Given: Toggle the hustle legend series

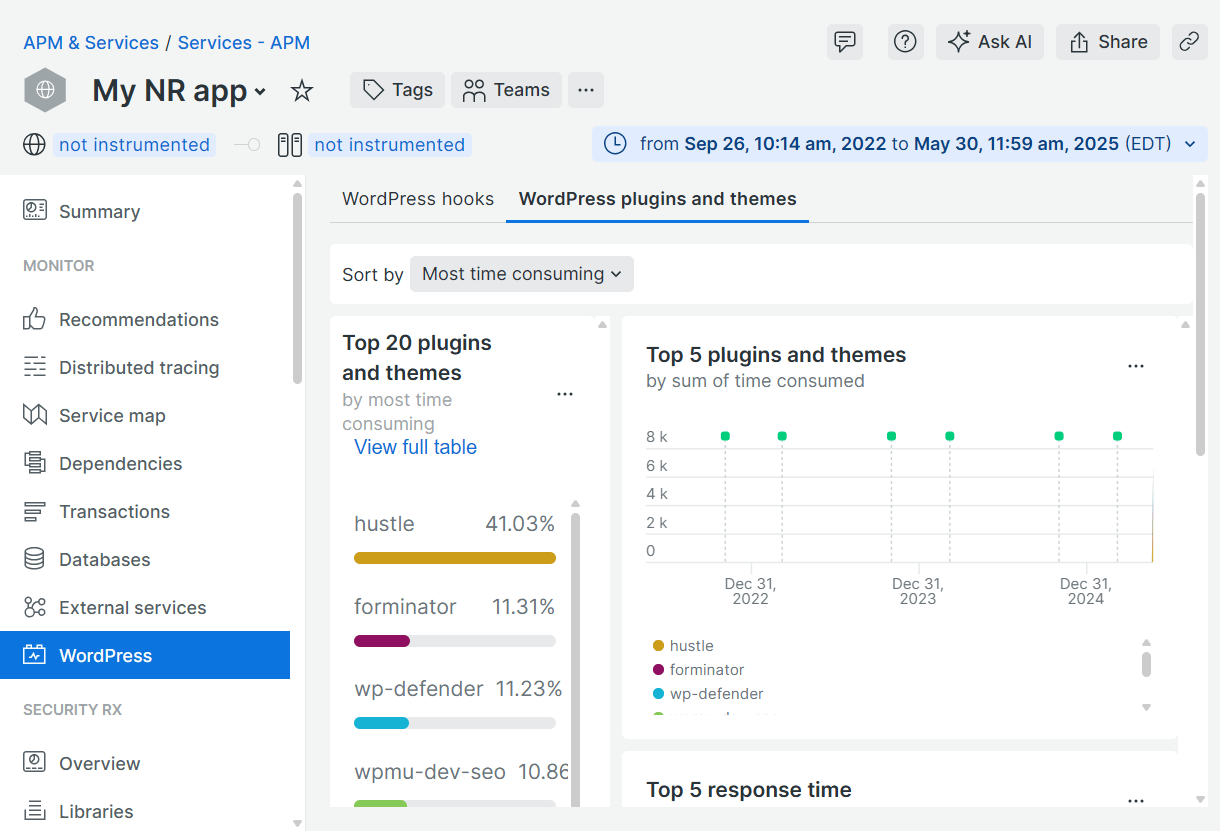Looking at the screenshot, I should (683, 646).
